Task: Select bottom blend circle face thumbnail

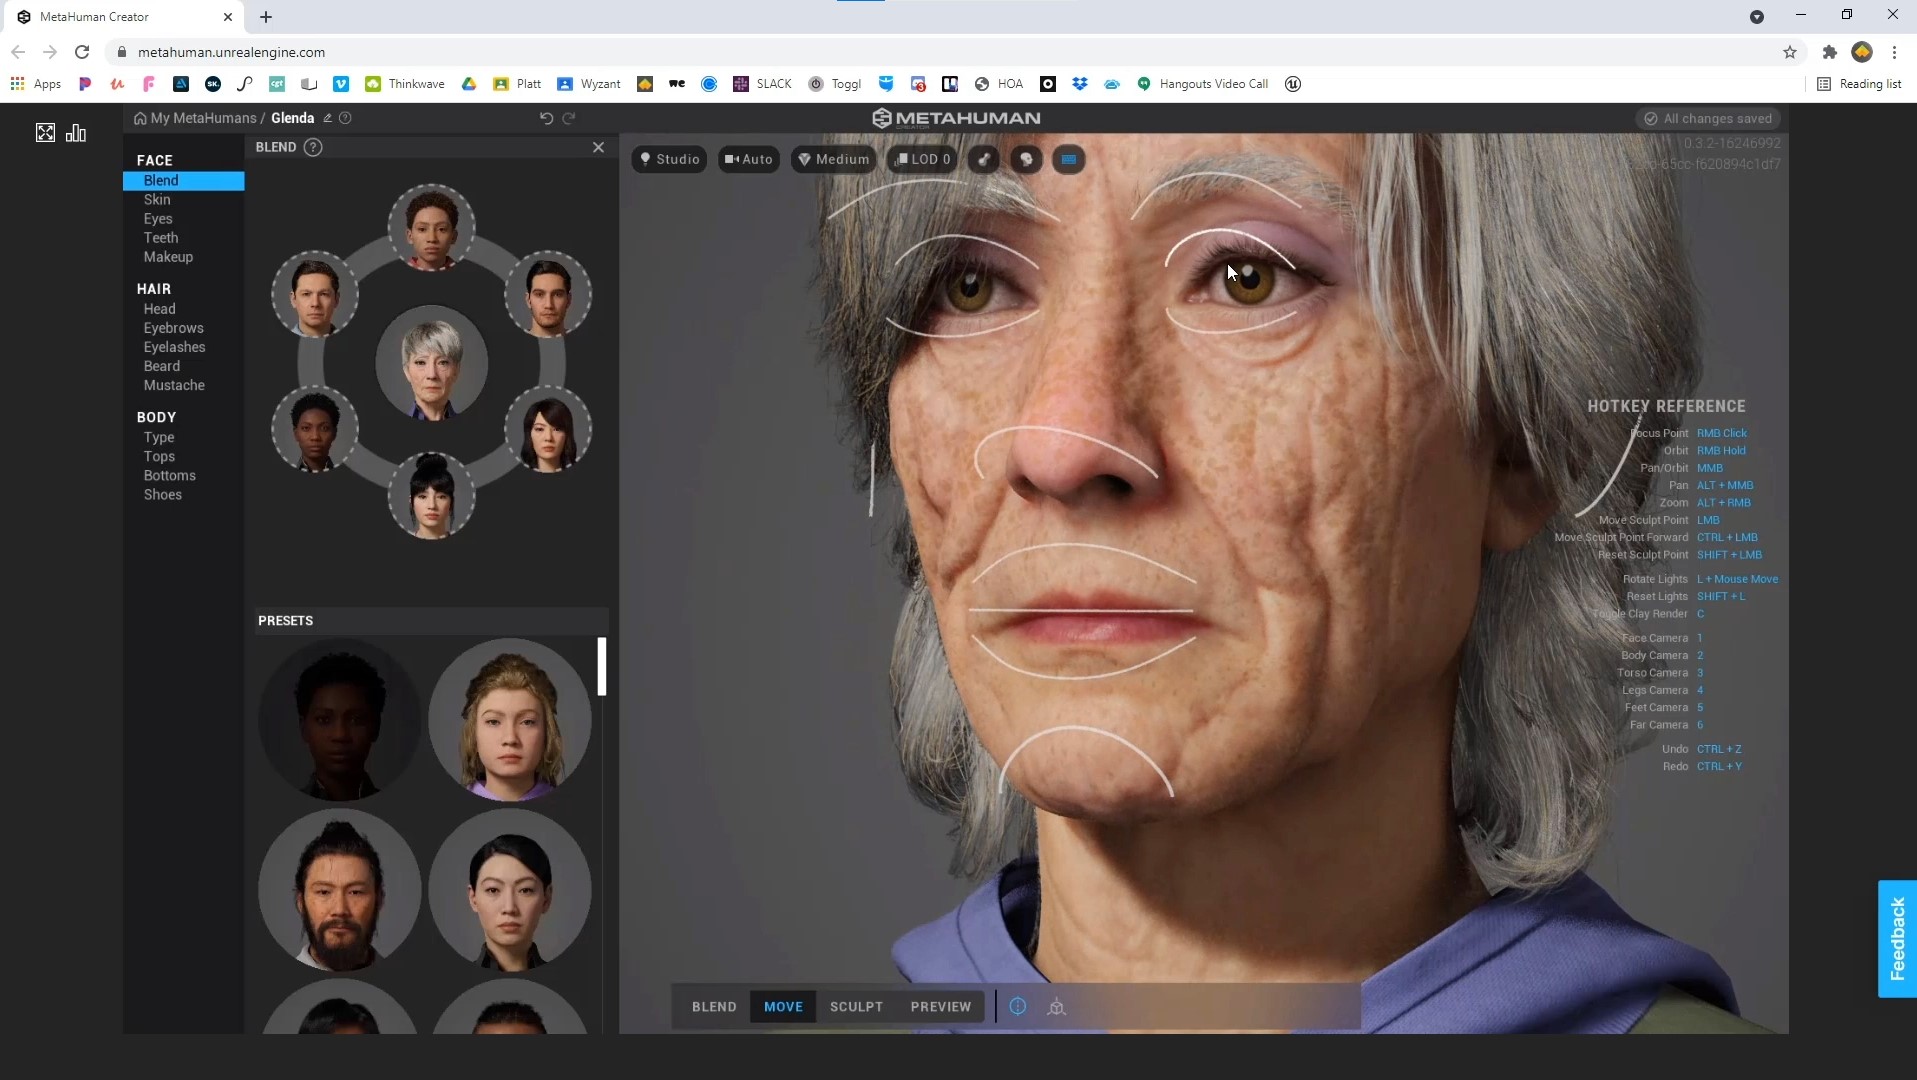Action: 431,495
